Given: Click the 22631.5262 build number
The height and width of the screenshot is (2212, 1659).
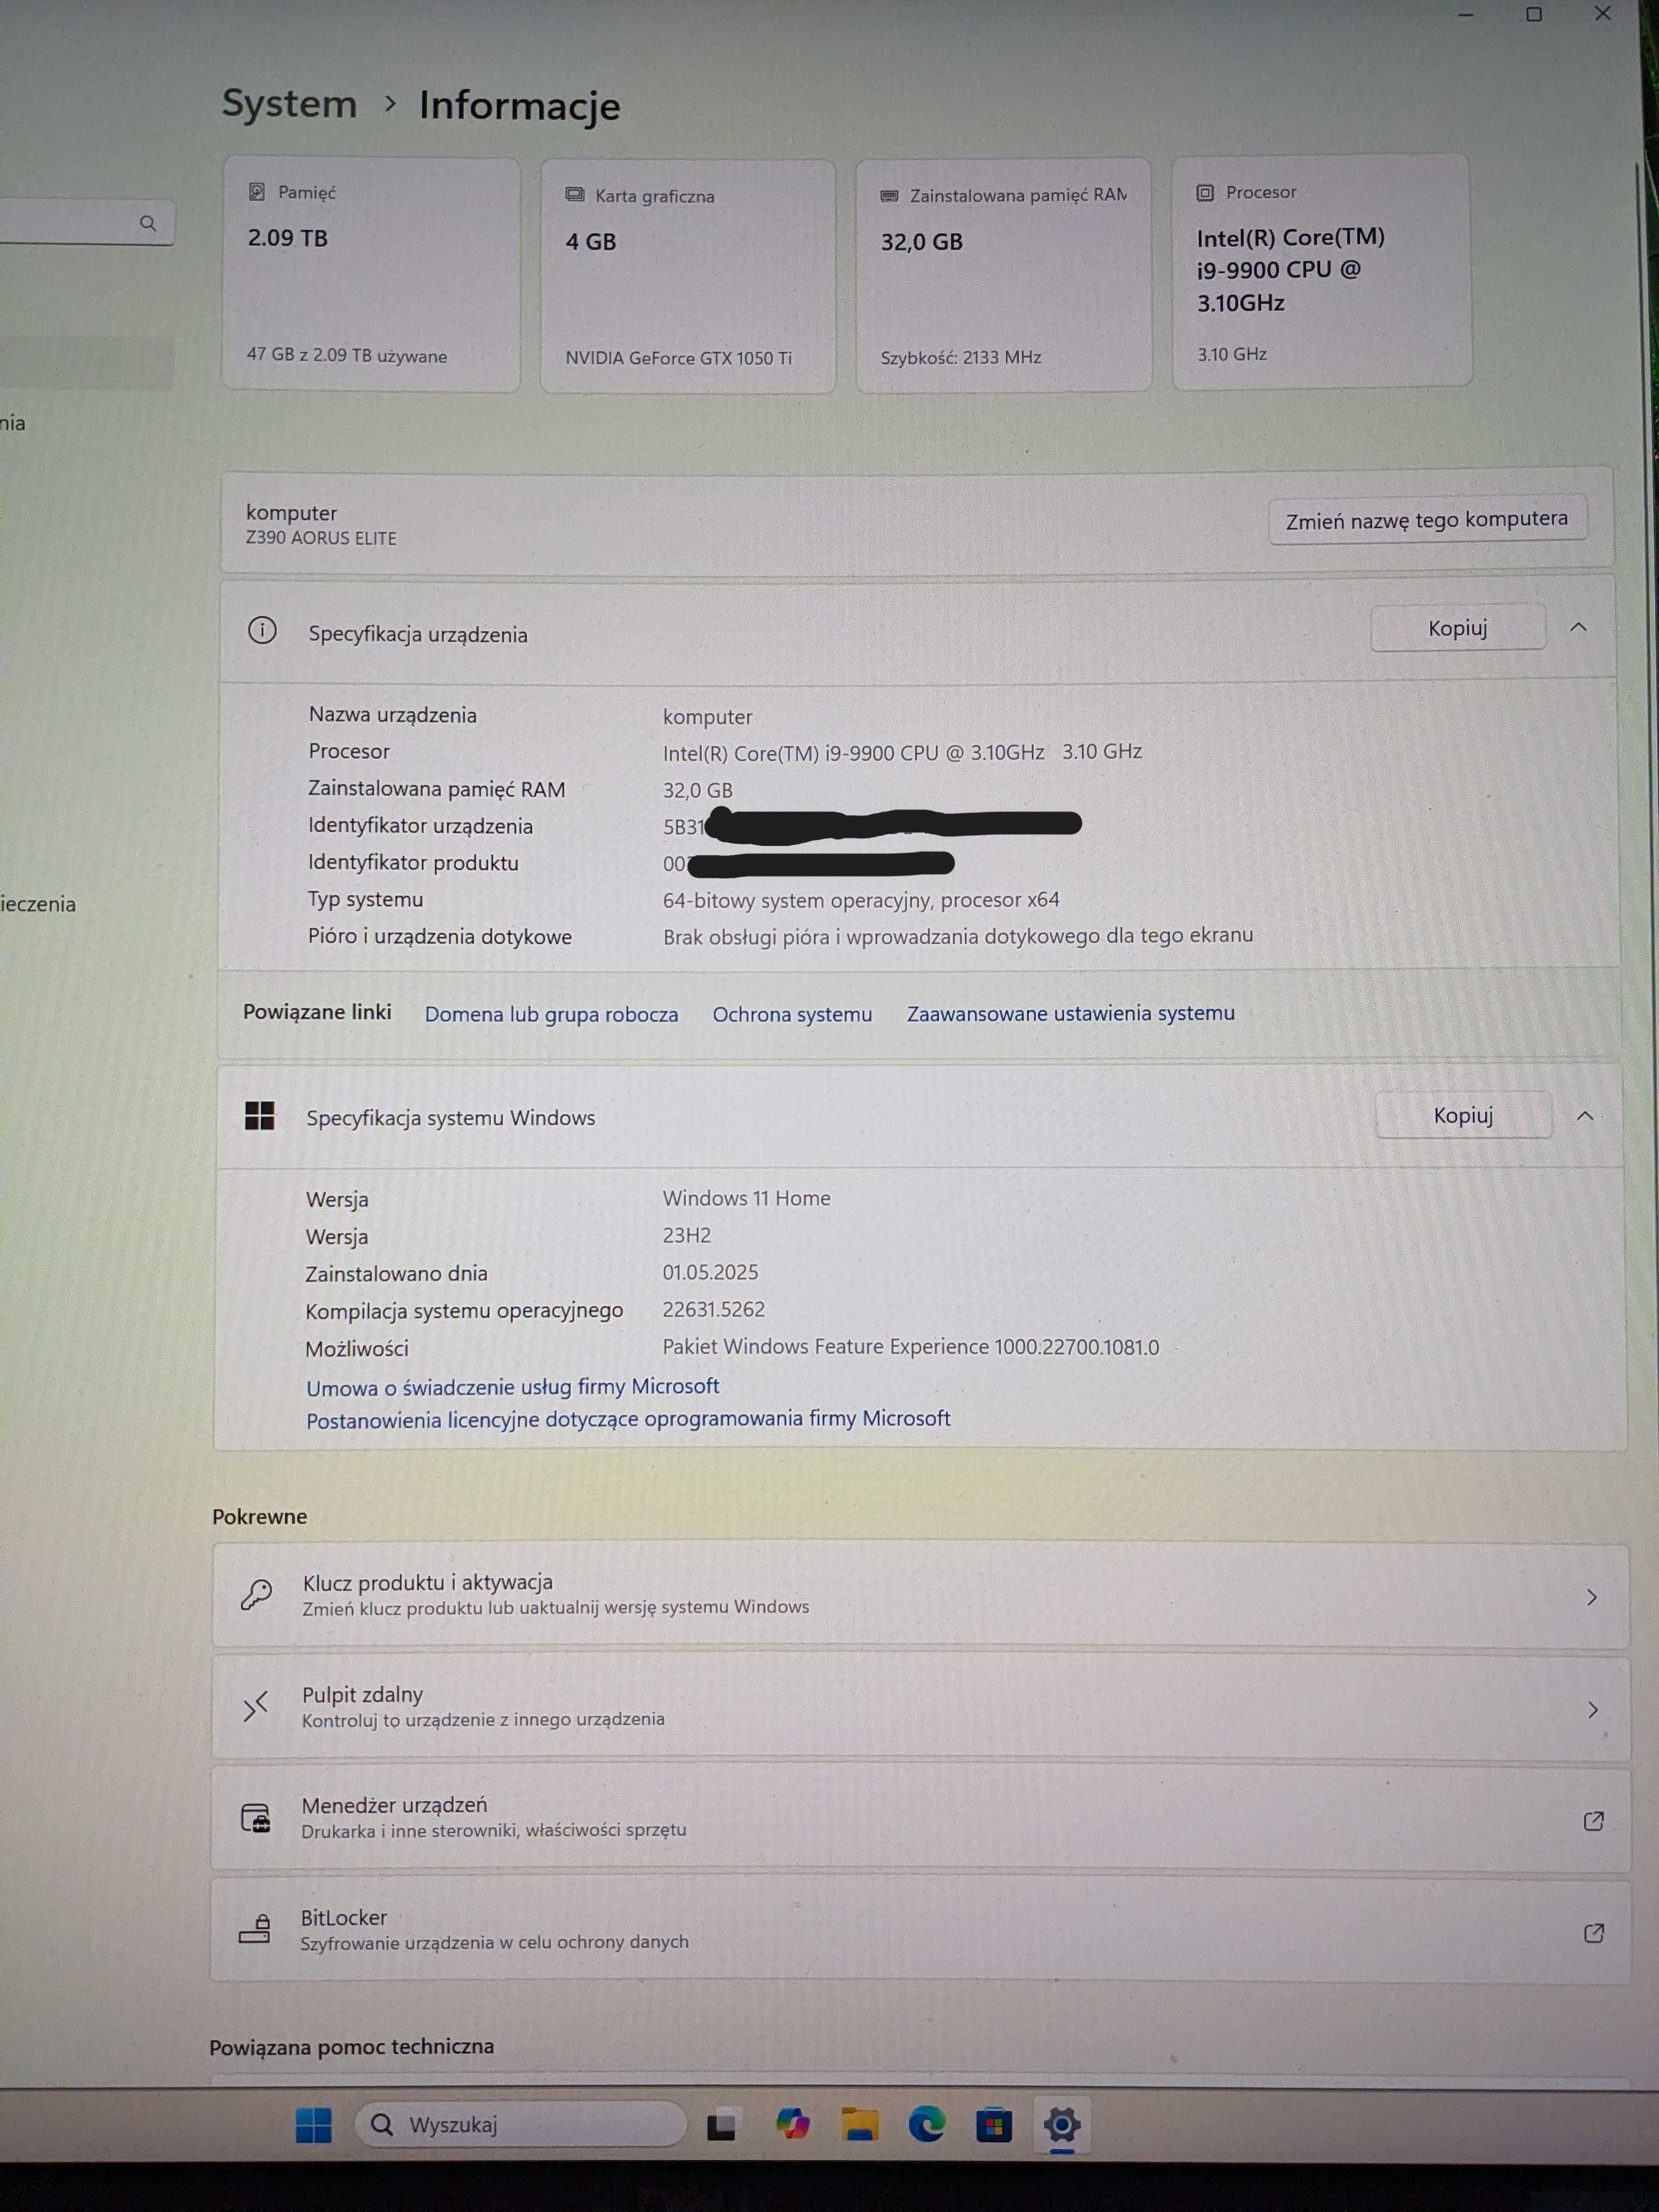Looking at the screenshot, I should (x=713, y=1309).
